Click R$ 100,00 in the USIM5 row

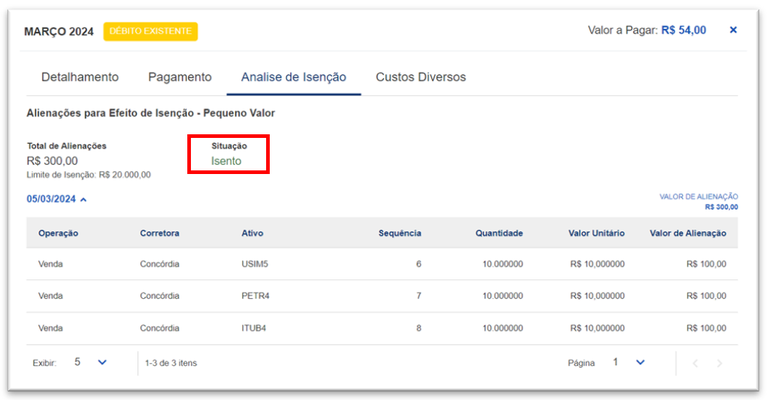(x=706, y=264)
